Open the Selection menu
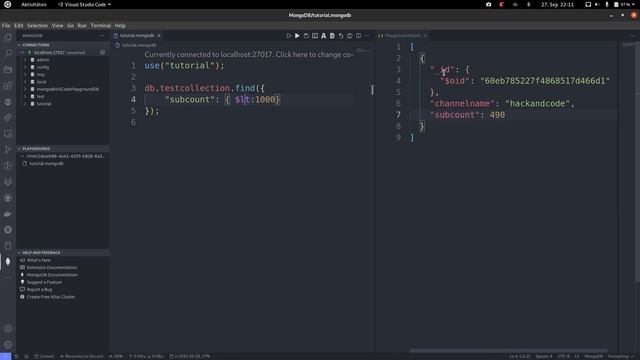This screenshot has height=360, width=640. point(38,26)
